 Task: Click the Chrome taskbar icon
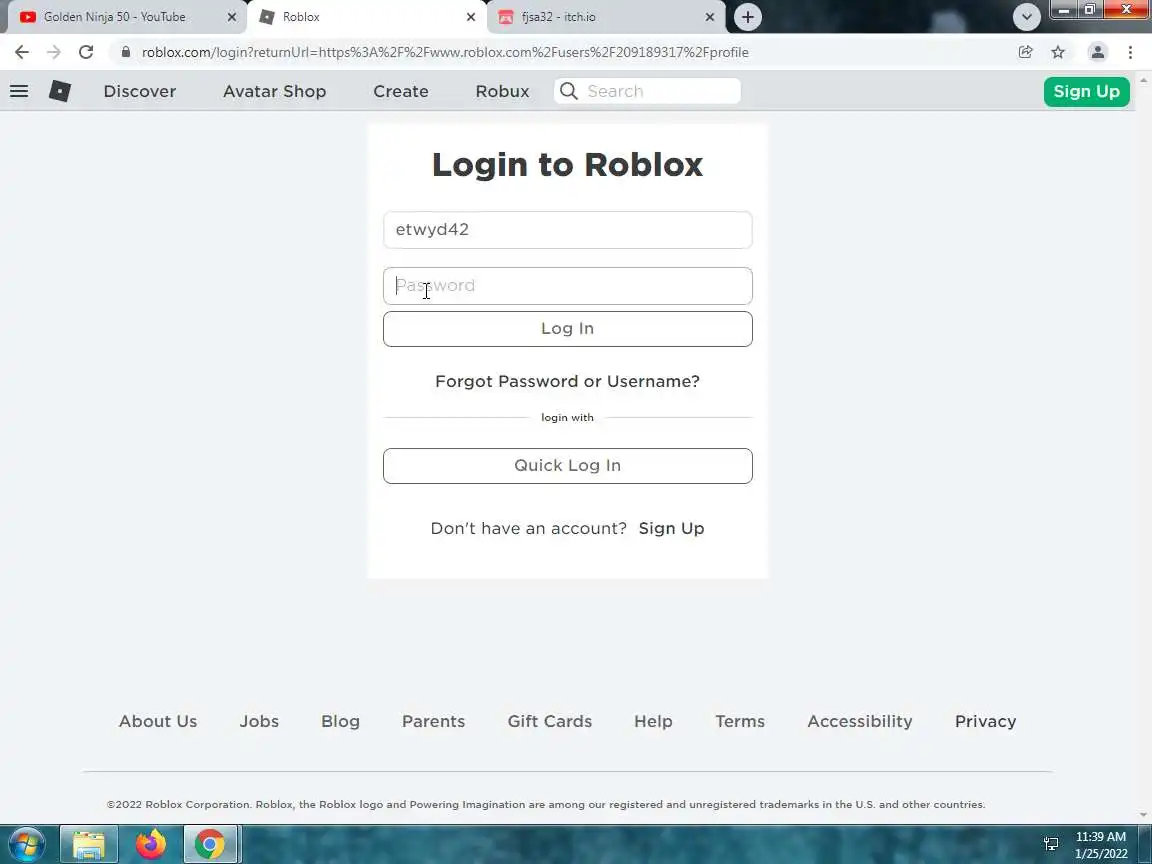coord(210,844)
